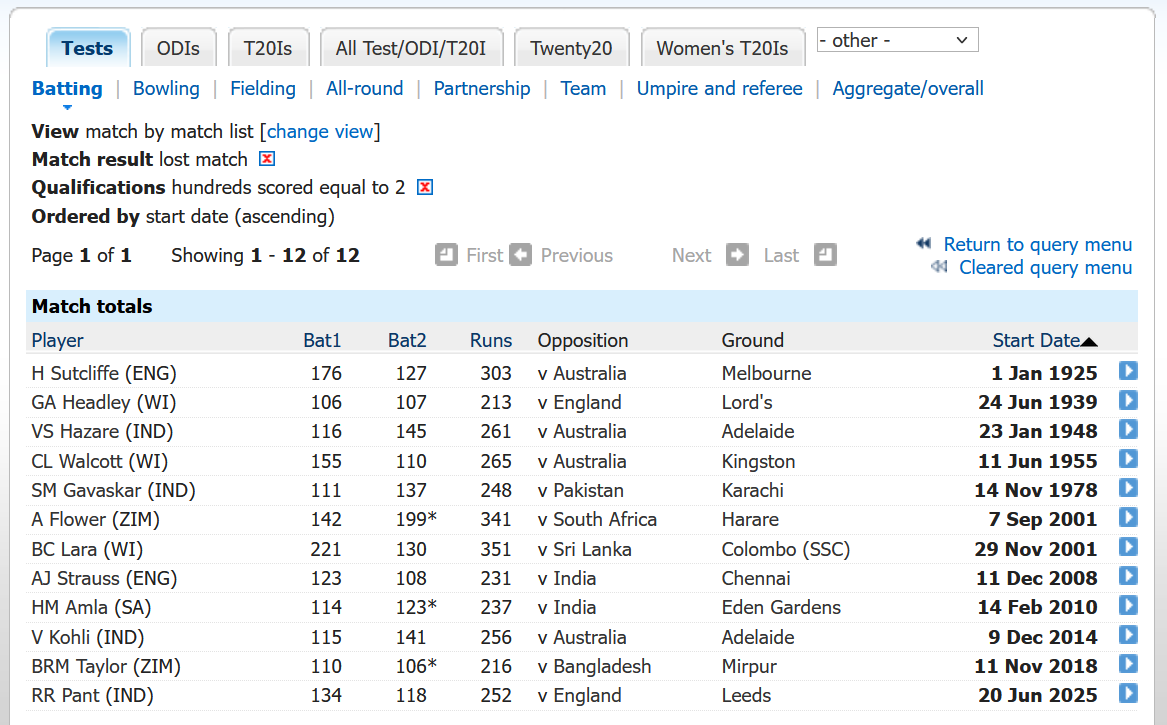This screenshot has height=725, width=1167.
Task: Switch to the ODIs tab
Action: 179,48
